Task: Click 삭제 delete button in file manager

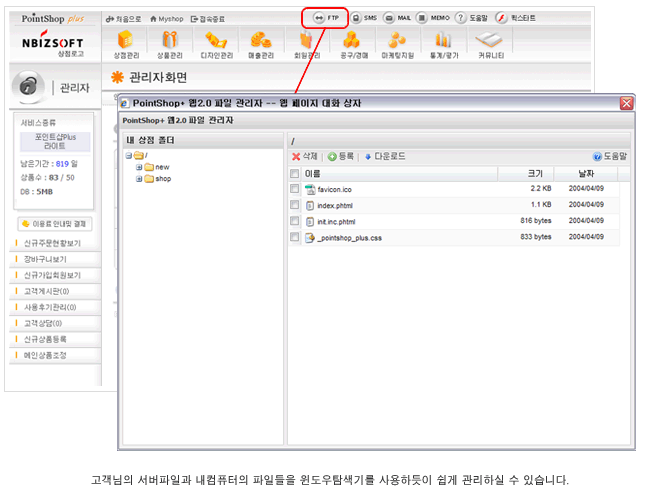Action: [305, 157]
